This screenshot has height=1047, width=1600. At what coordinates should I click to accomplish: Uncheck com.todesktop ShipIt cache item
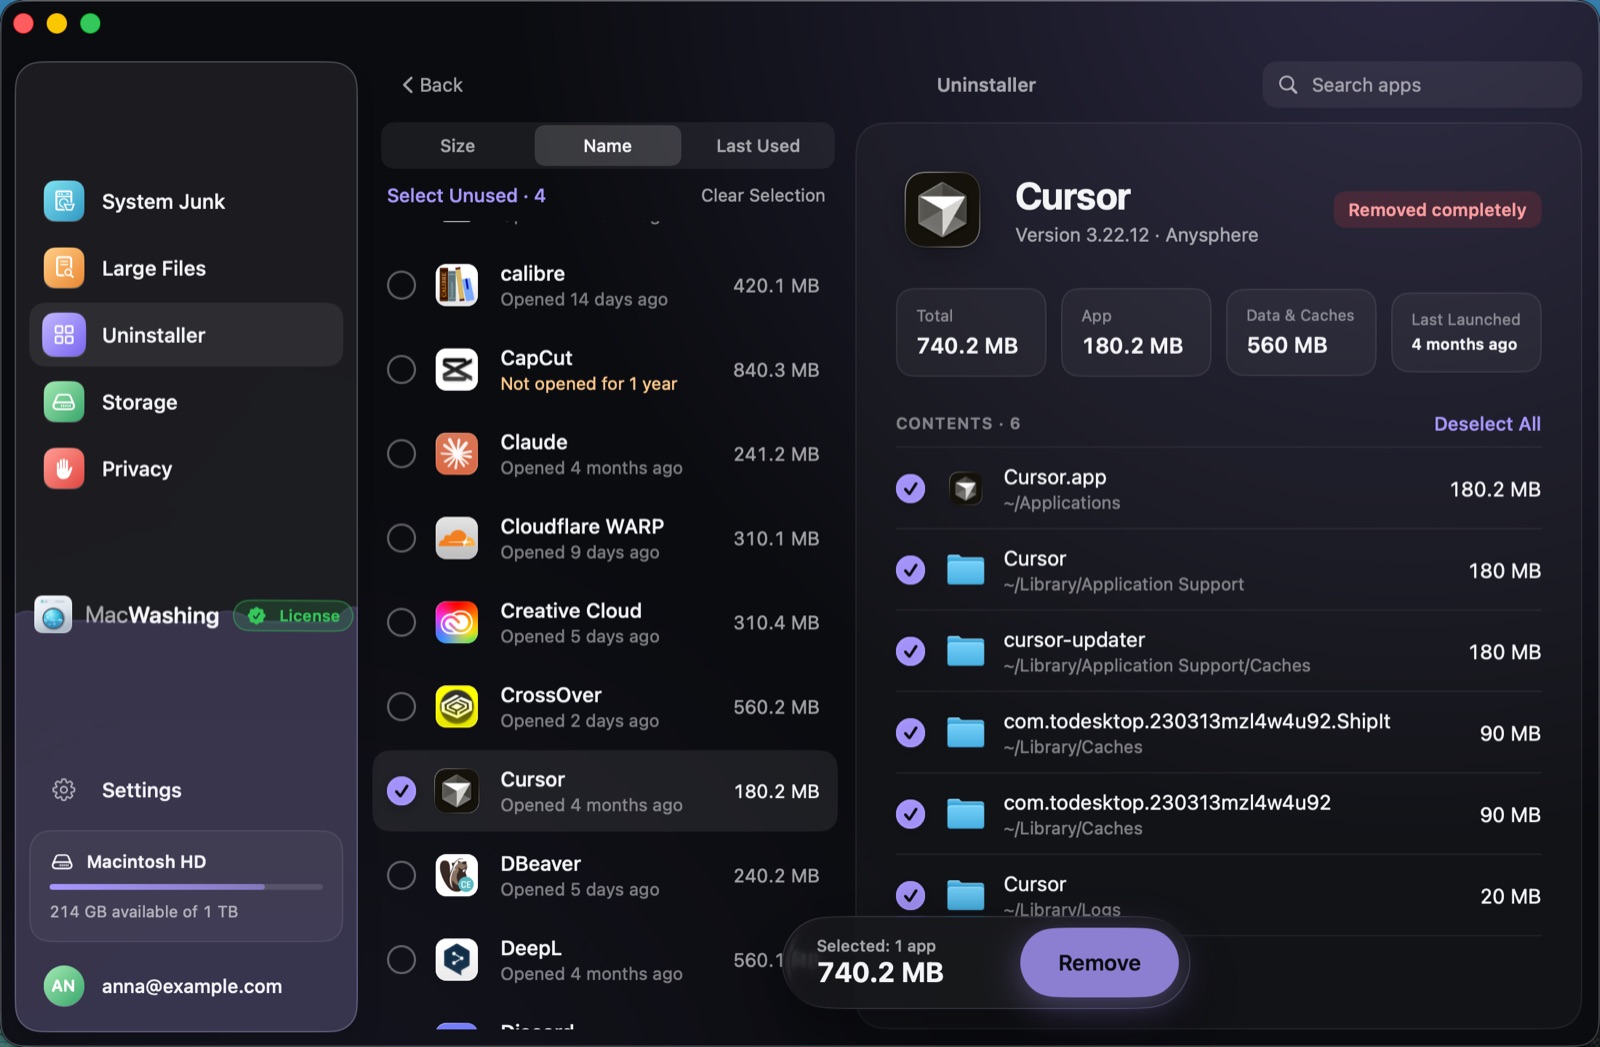(x=910, y=733)
